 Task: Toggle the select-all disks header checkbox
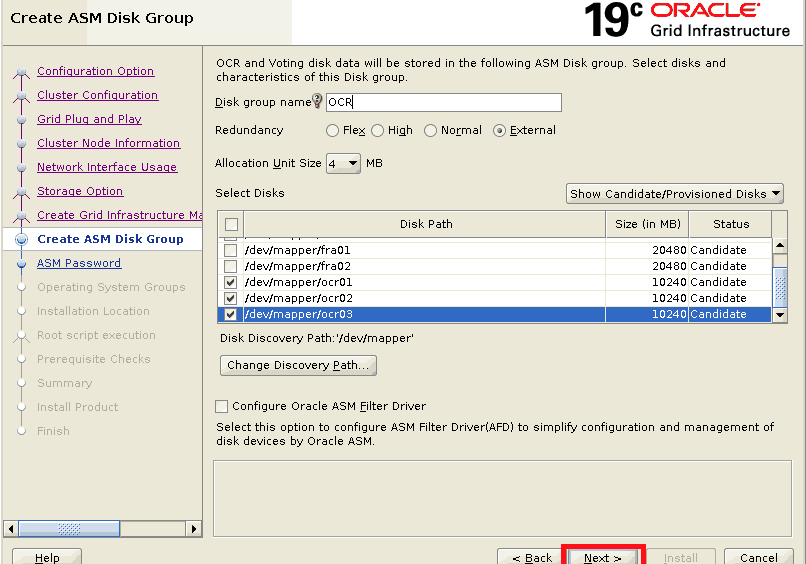[231, 224]
